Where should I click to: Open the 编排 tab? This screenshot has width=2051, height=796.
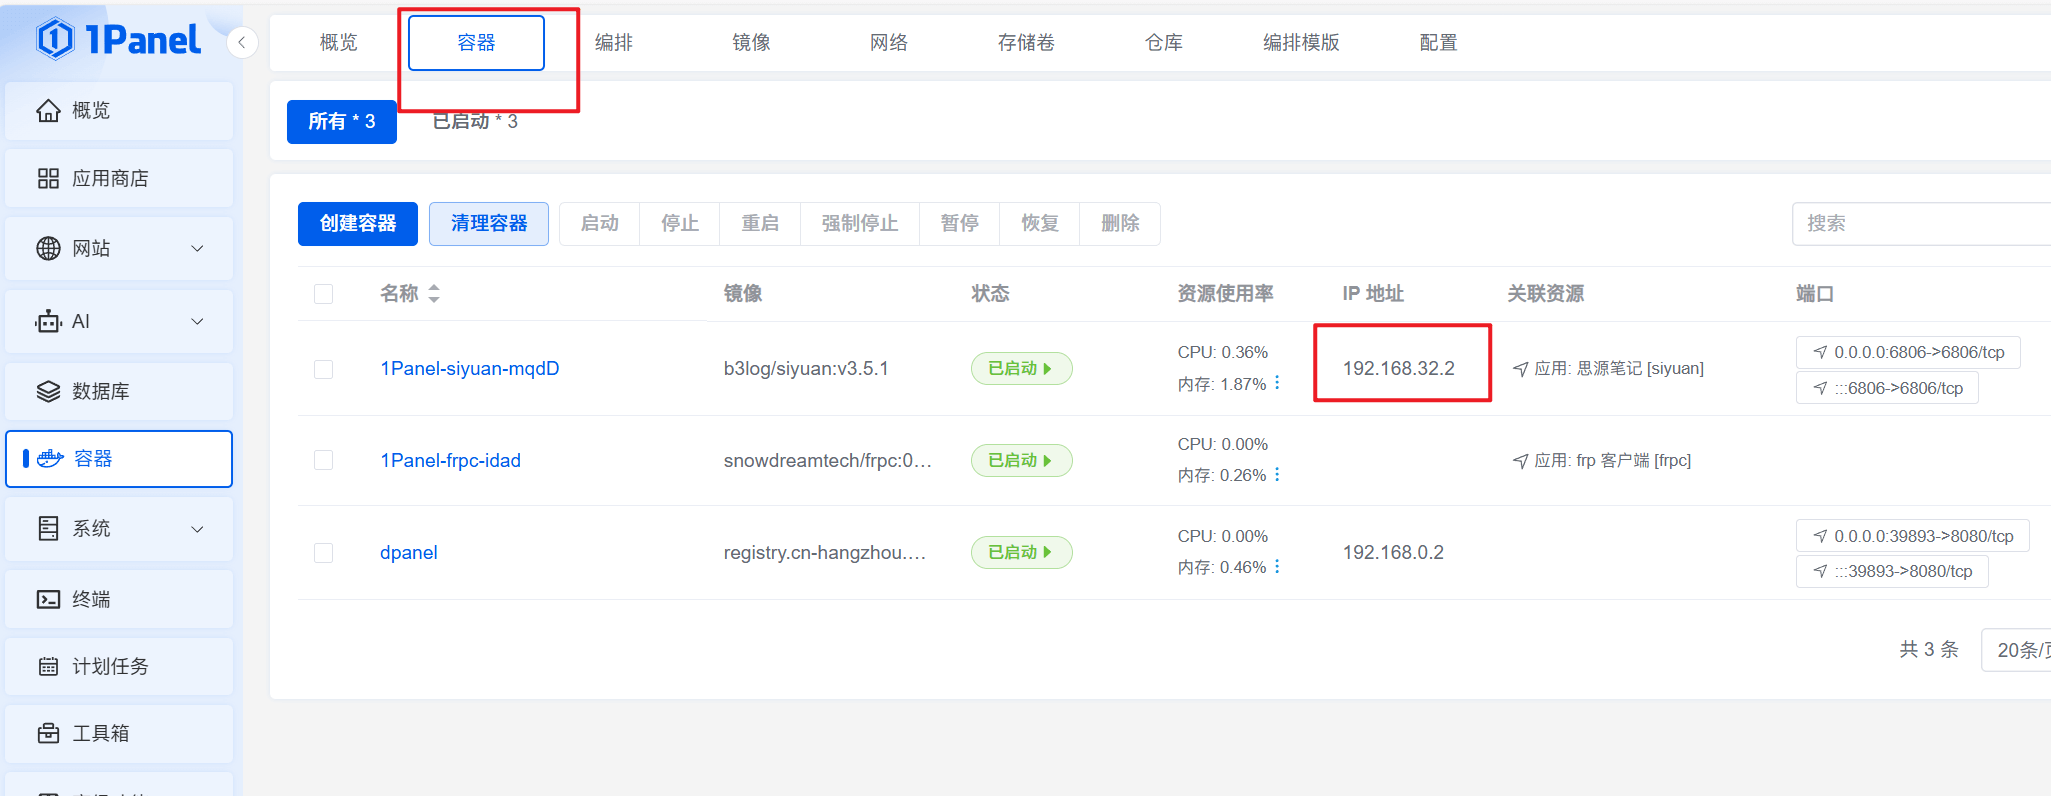[614, 43]
